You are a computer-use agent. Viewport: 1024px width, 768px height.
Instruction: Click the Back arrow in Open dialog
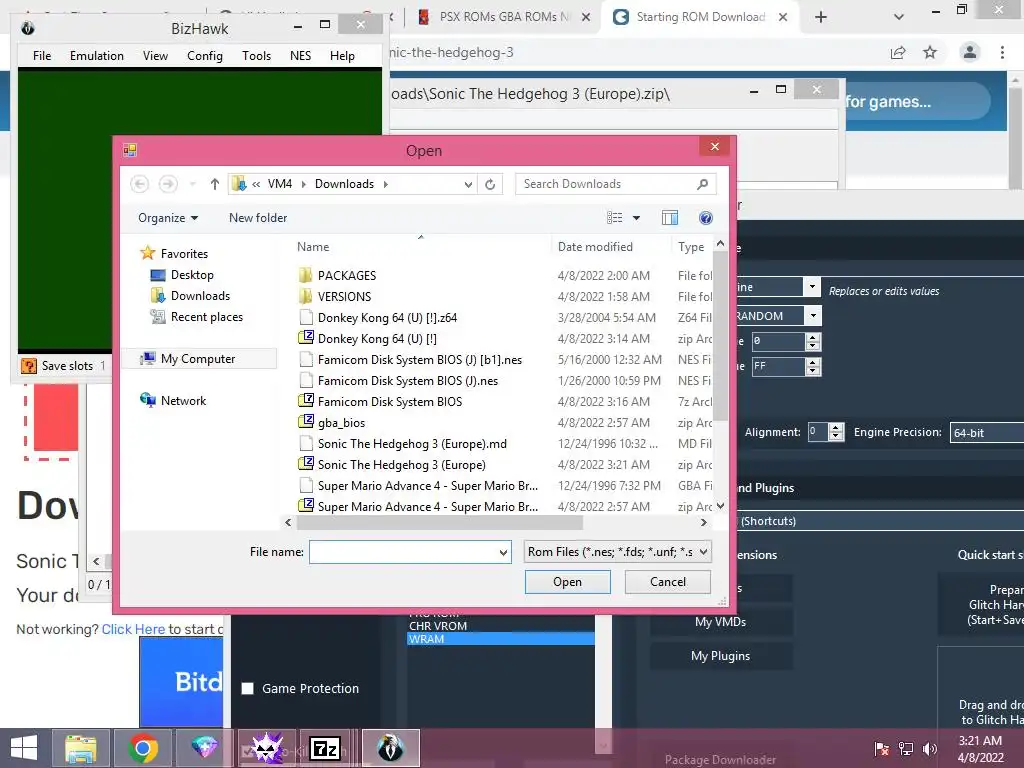(x=140, y=184)
